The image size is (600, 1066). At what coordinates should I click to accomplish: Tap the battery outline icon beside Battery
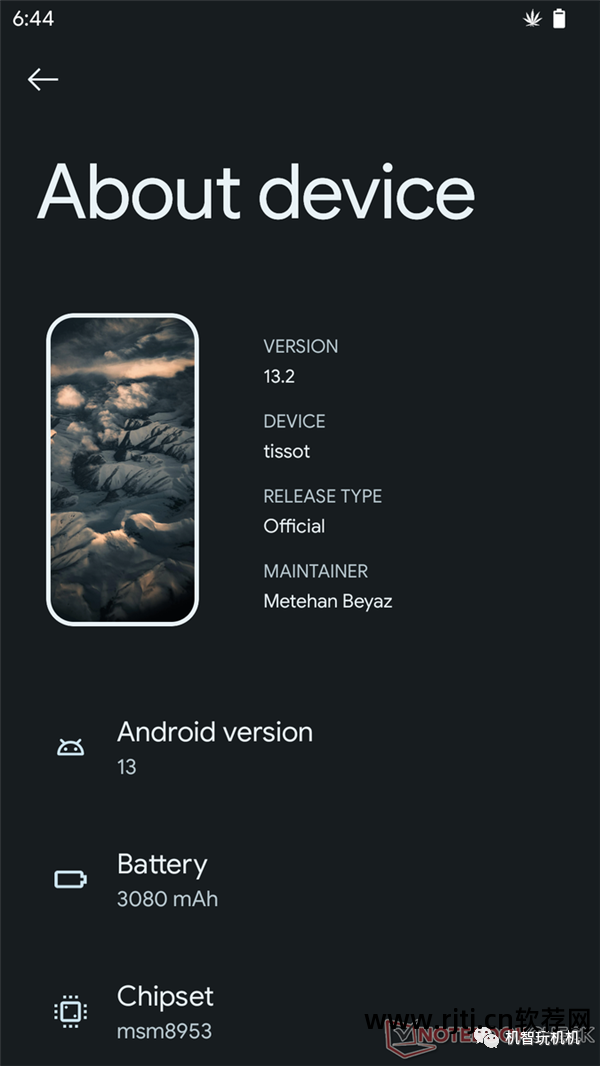[x=70, y=879]
